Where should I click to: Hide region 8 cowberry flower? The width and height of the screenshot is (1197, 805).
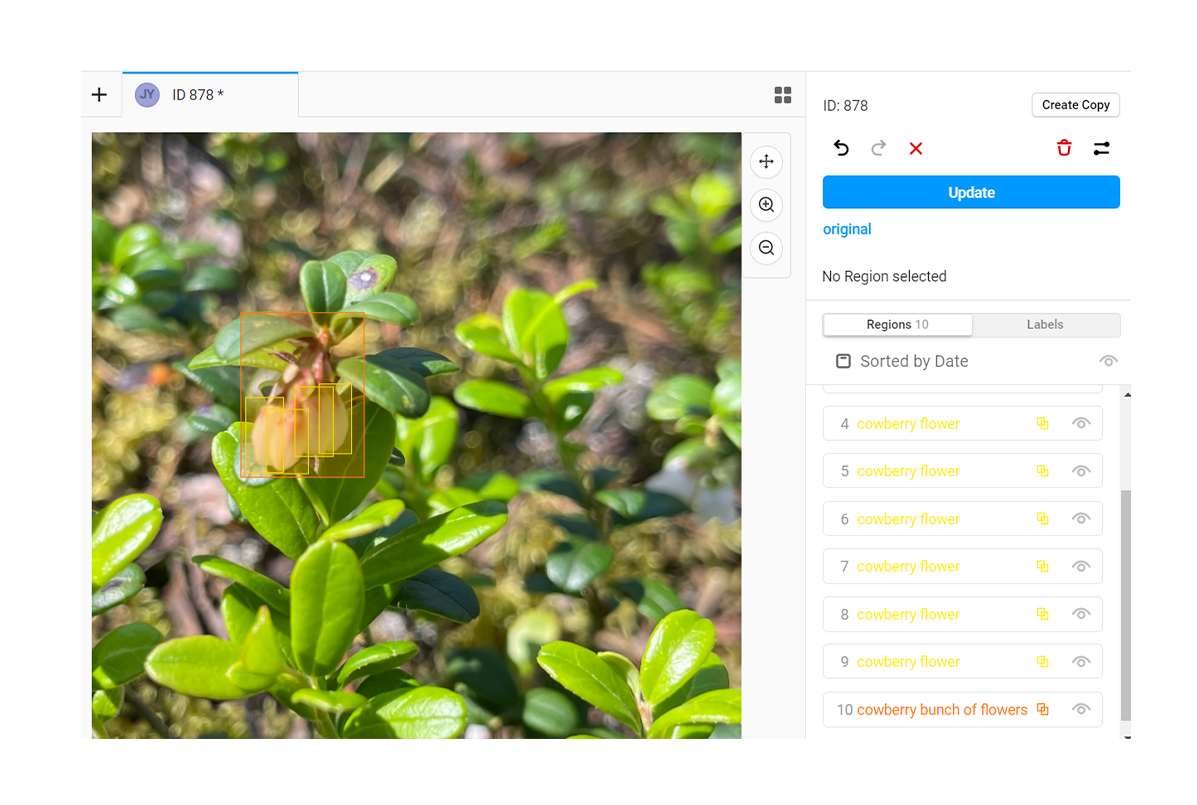[x=1081, y=614]
